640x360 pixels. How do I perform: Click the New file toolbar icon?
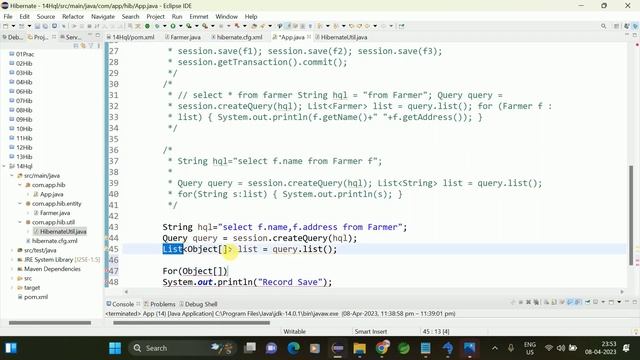pos(6,26)
